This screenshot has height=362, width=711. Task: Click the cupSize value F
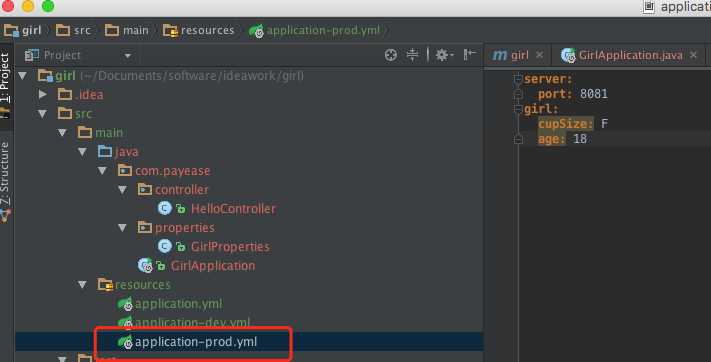click(x=604, y=124)
